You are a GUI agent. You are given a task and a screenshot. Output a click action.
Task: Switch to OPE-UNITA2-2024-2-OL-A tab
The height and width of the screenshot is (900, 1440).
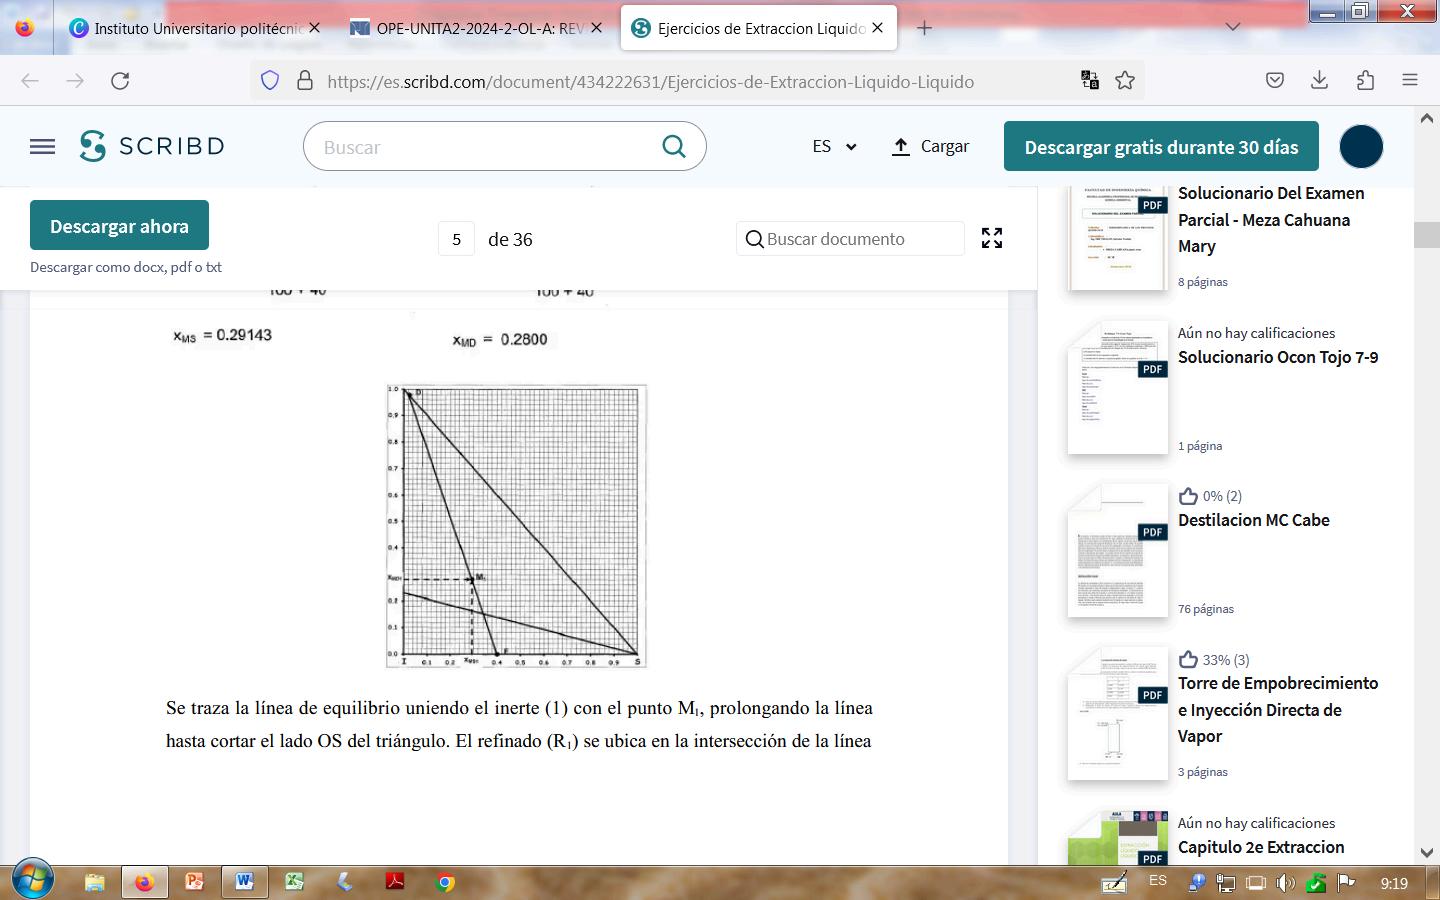tap(476, 28)
